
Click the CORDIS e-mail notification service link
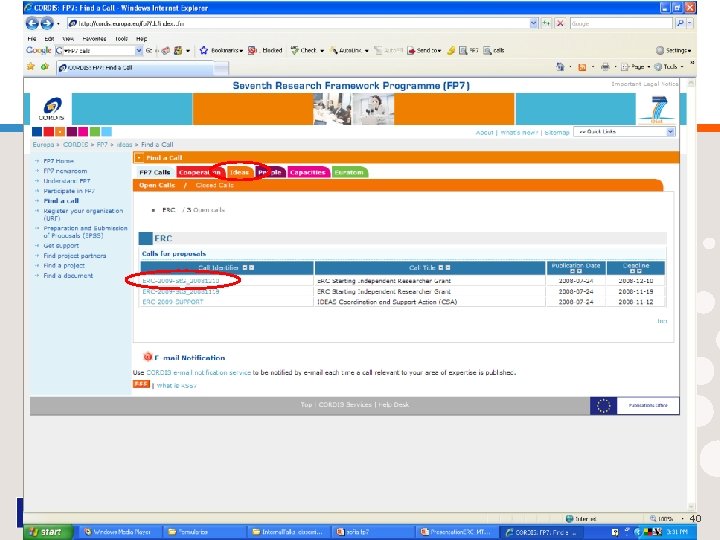[x=198, y=372]
